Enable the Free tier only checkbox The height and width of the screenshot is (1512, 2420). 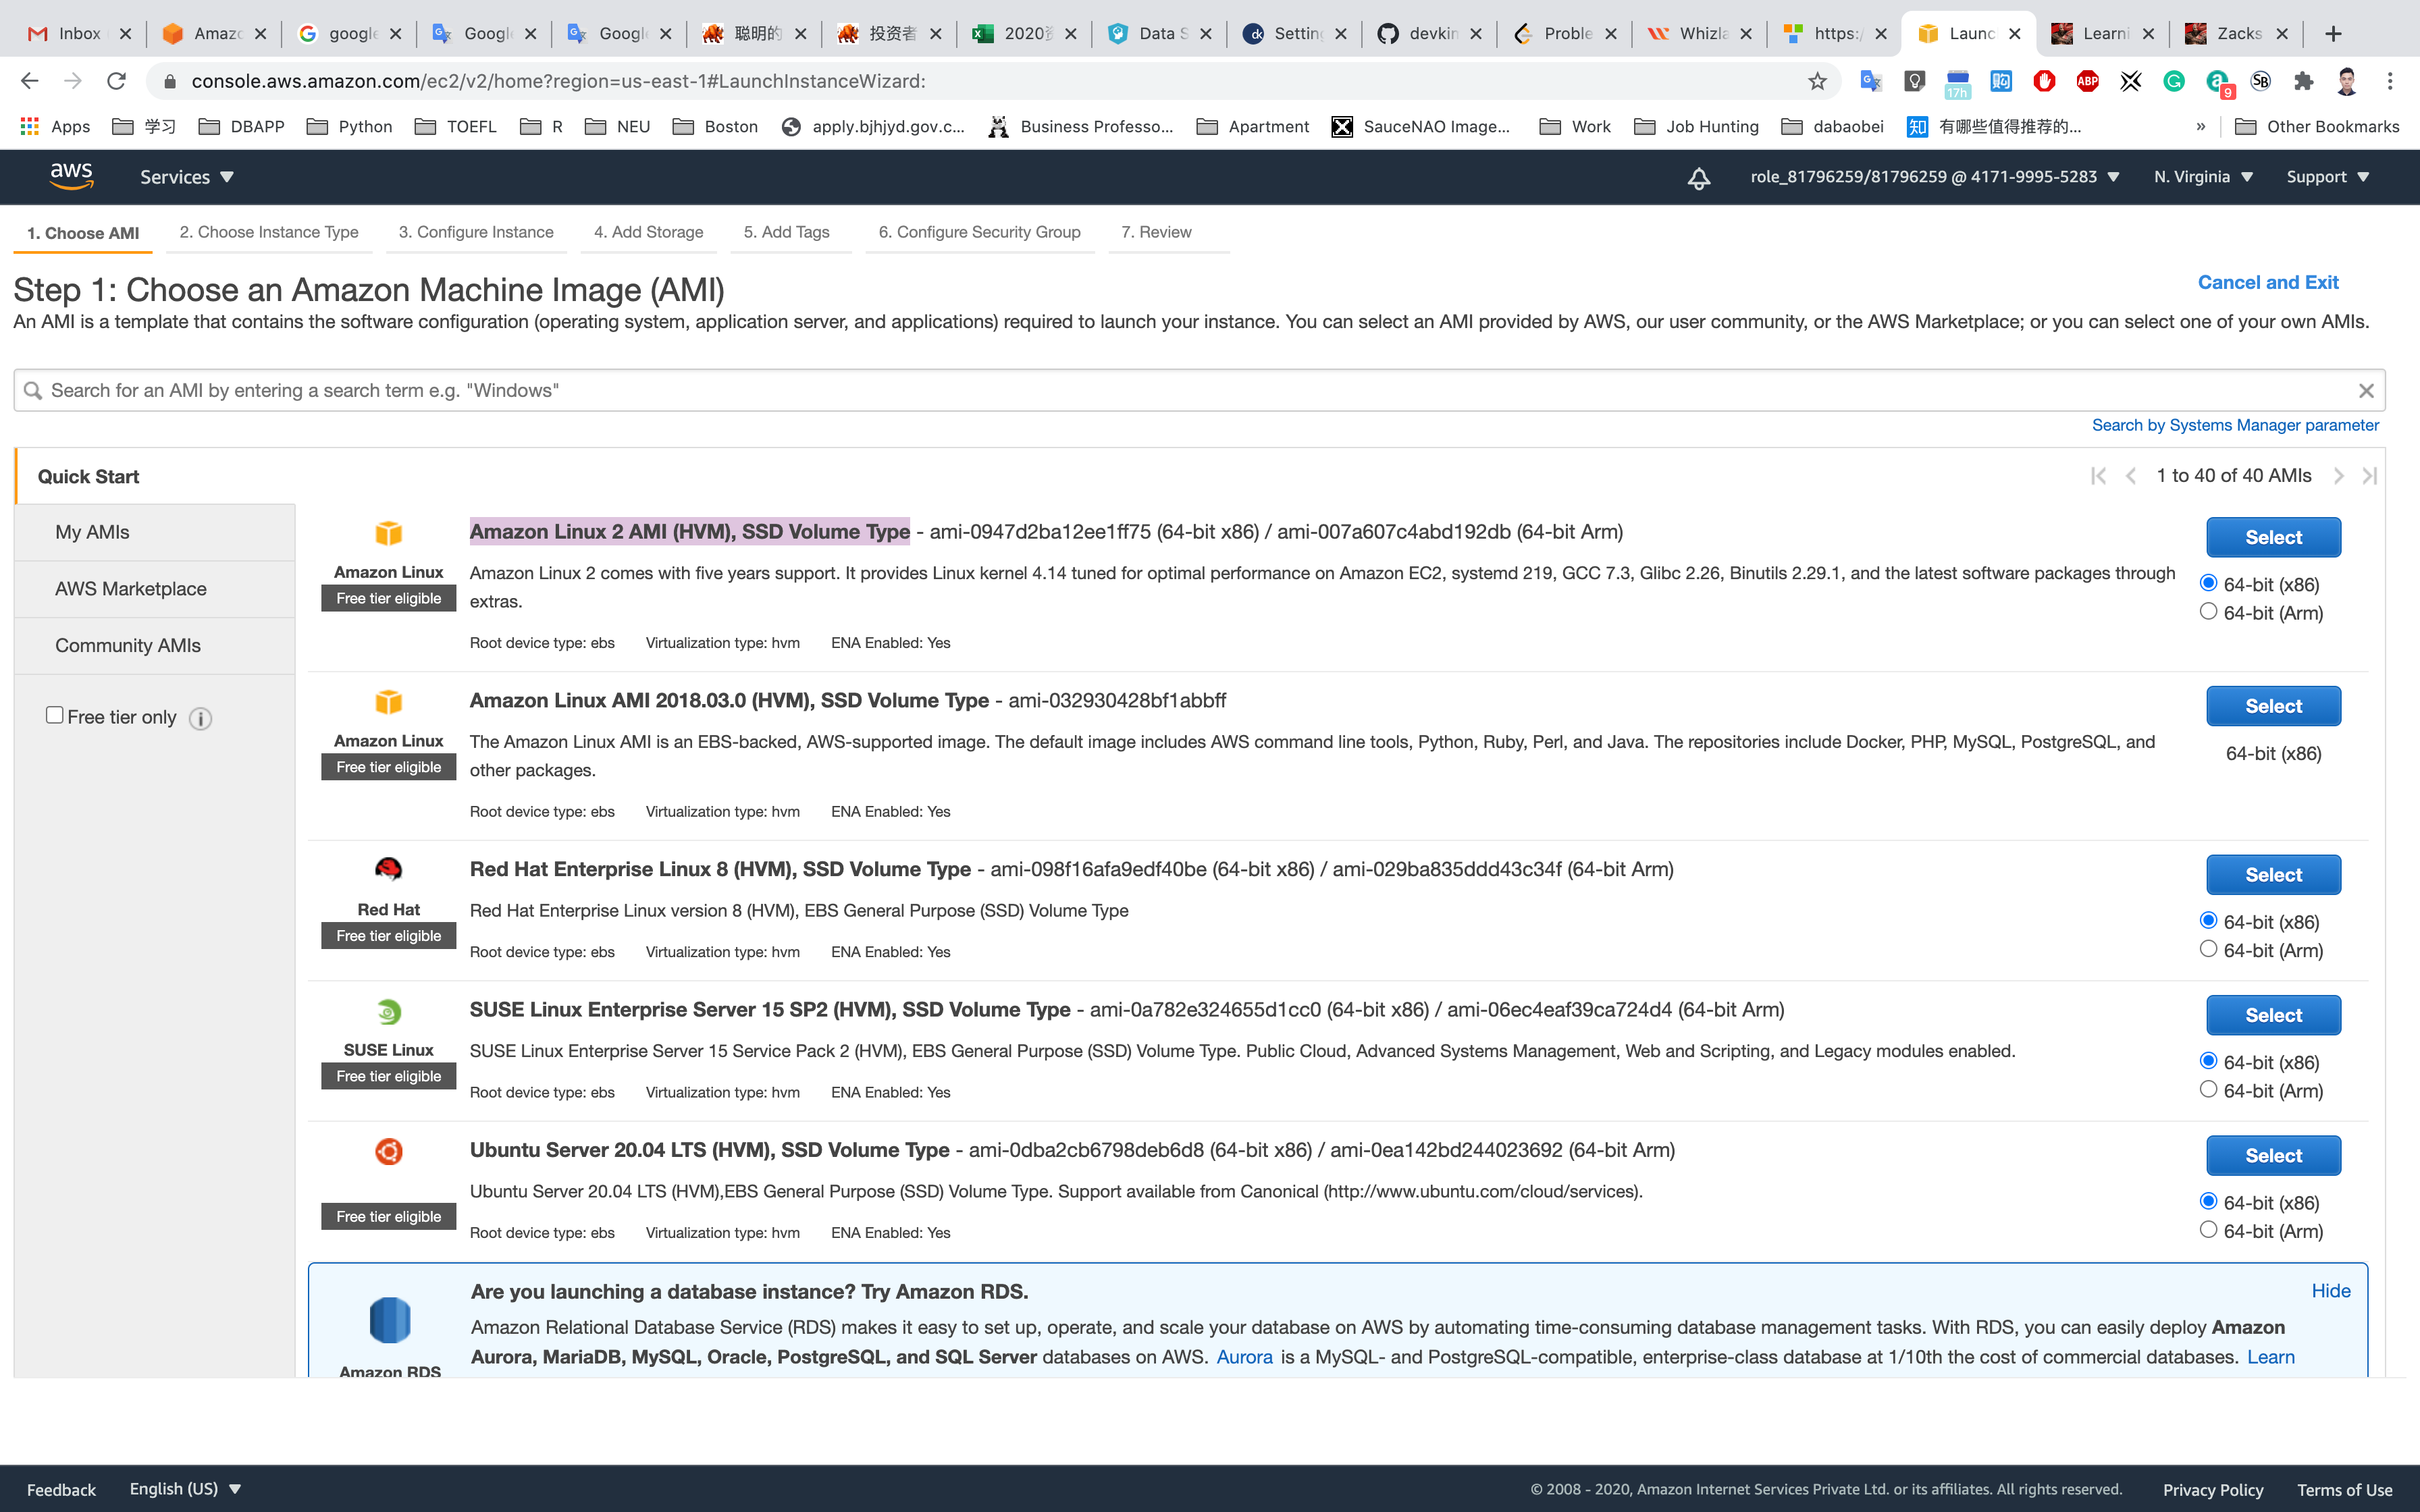pyautogui.click(x=55, y=715)
